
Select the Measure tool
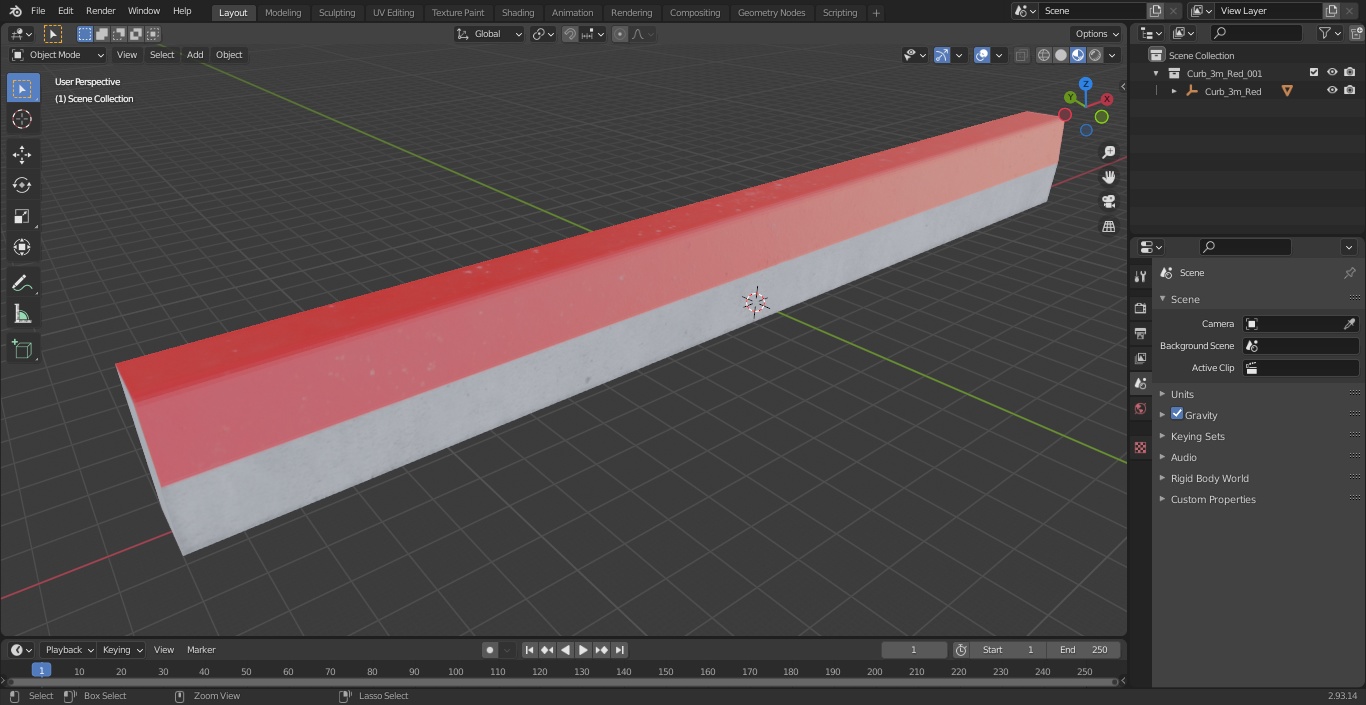pos(22,315)
